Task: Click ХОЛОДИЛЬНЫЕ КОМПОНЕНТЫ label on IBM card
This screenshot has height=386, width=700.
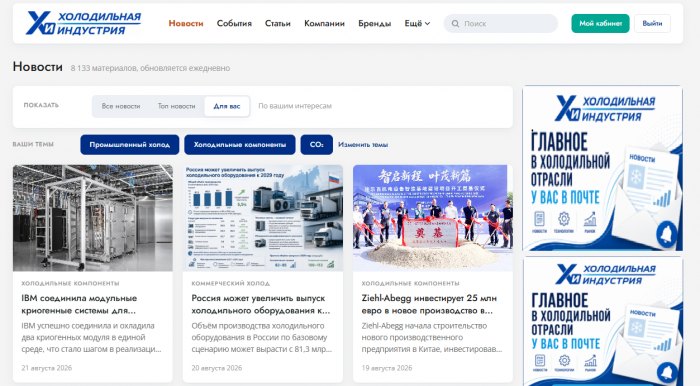Action: point(70,283)
